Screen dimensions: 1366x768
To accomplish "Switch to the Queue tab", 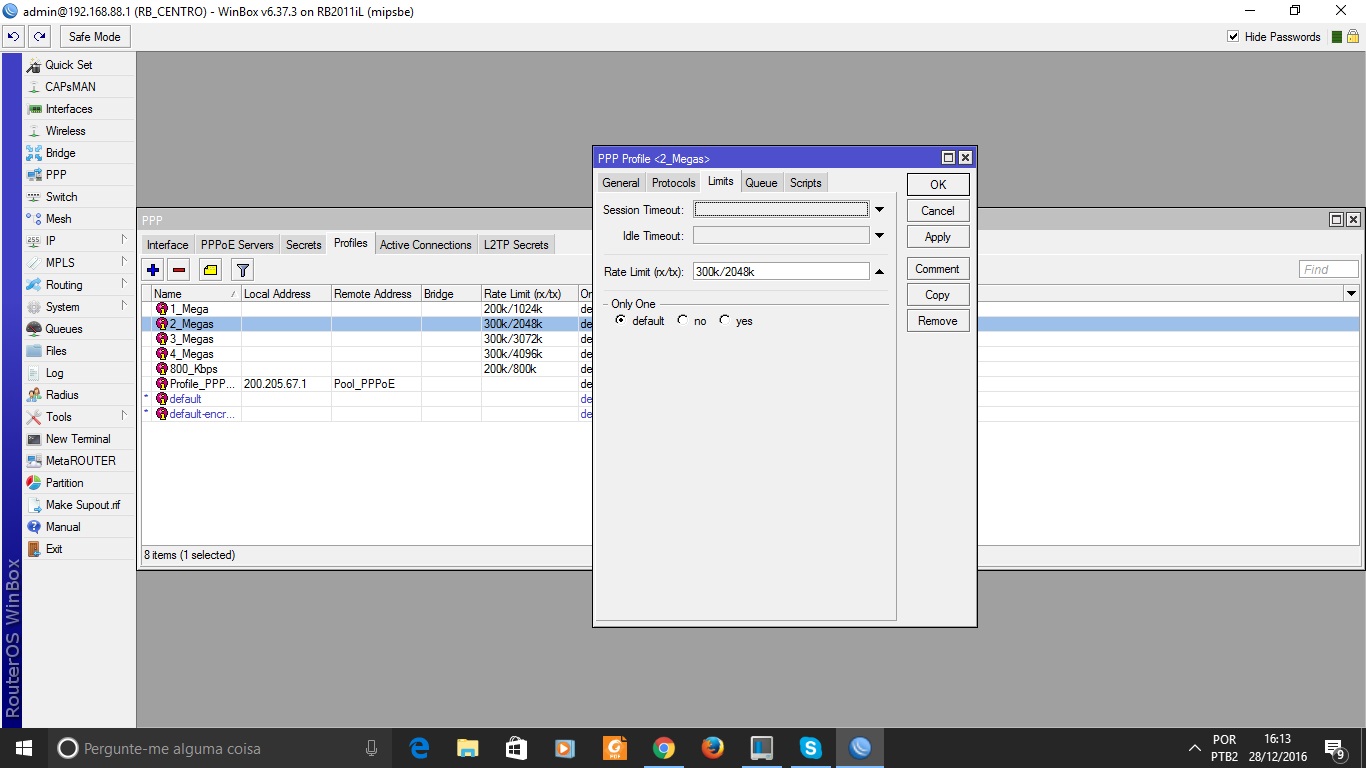I will tap(761, 183).
